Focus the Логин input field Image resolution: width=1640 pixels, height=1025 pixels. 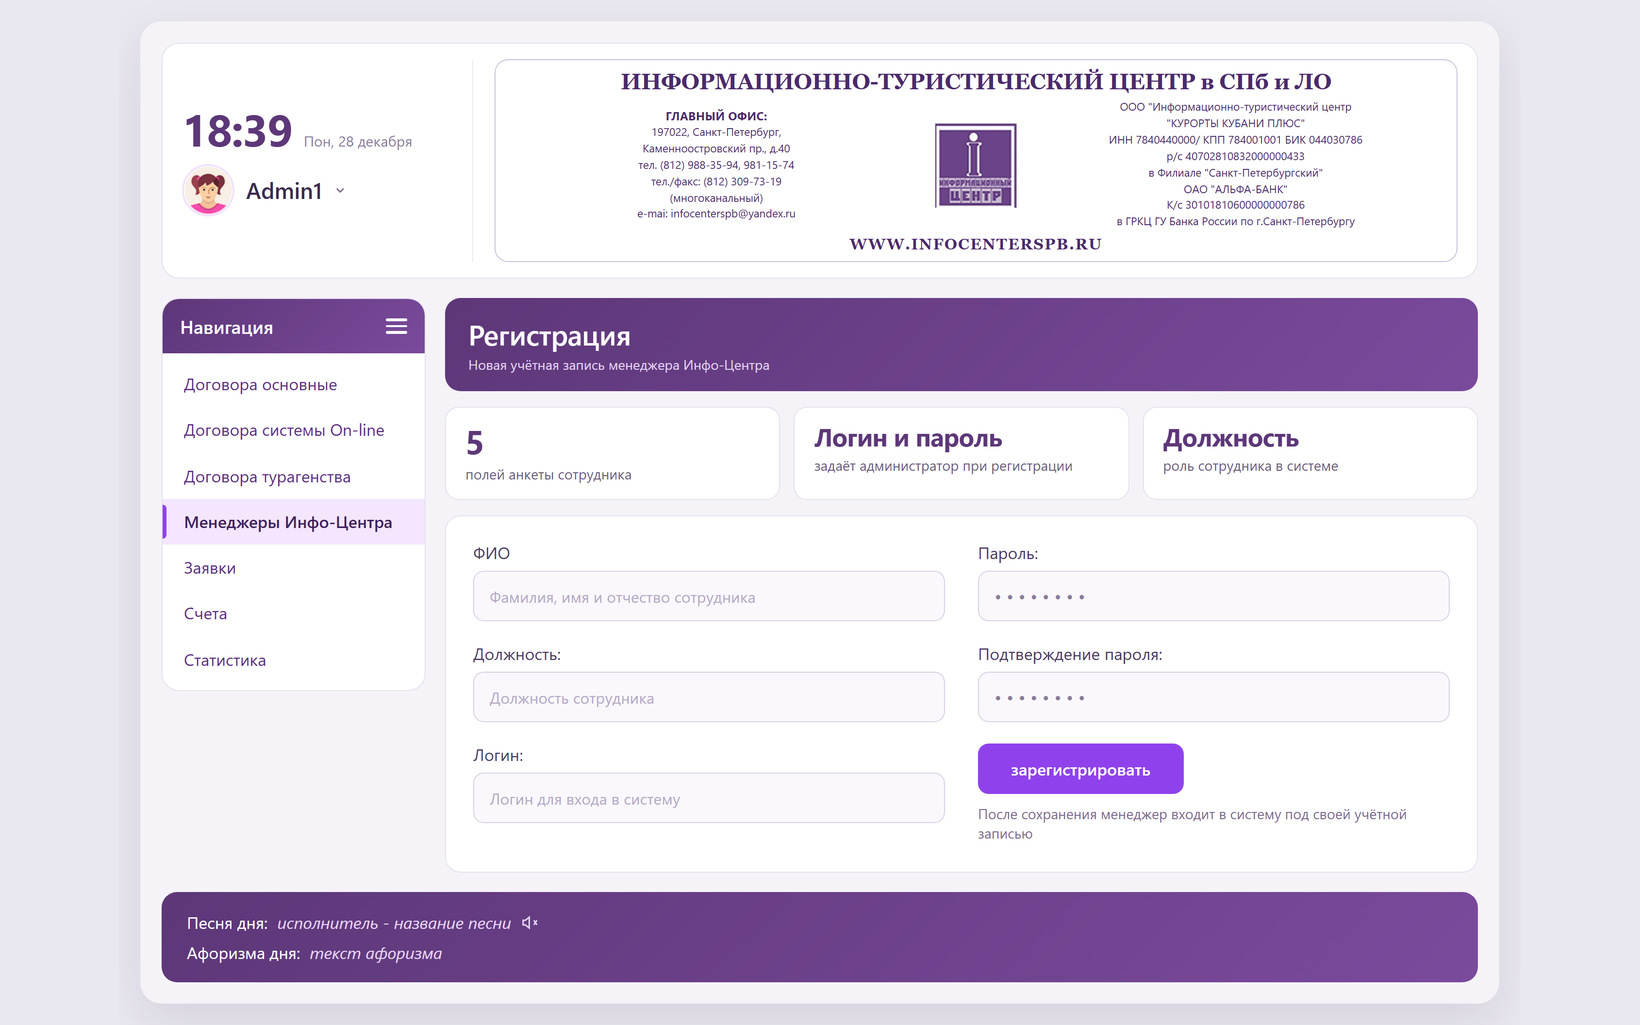(x=708, y=798)
